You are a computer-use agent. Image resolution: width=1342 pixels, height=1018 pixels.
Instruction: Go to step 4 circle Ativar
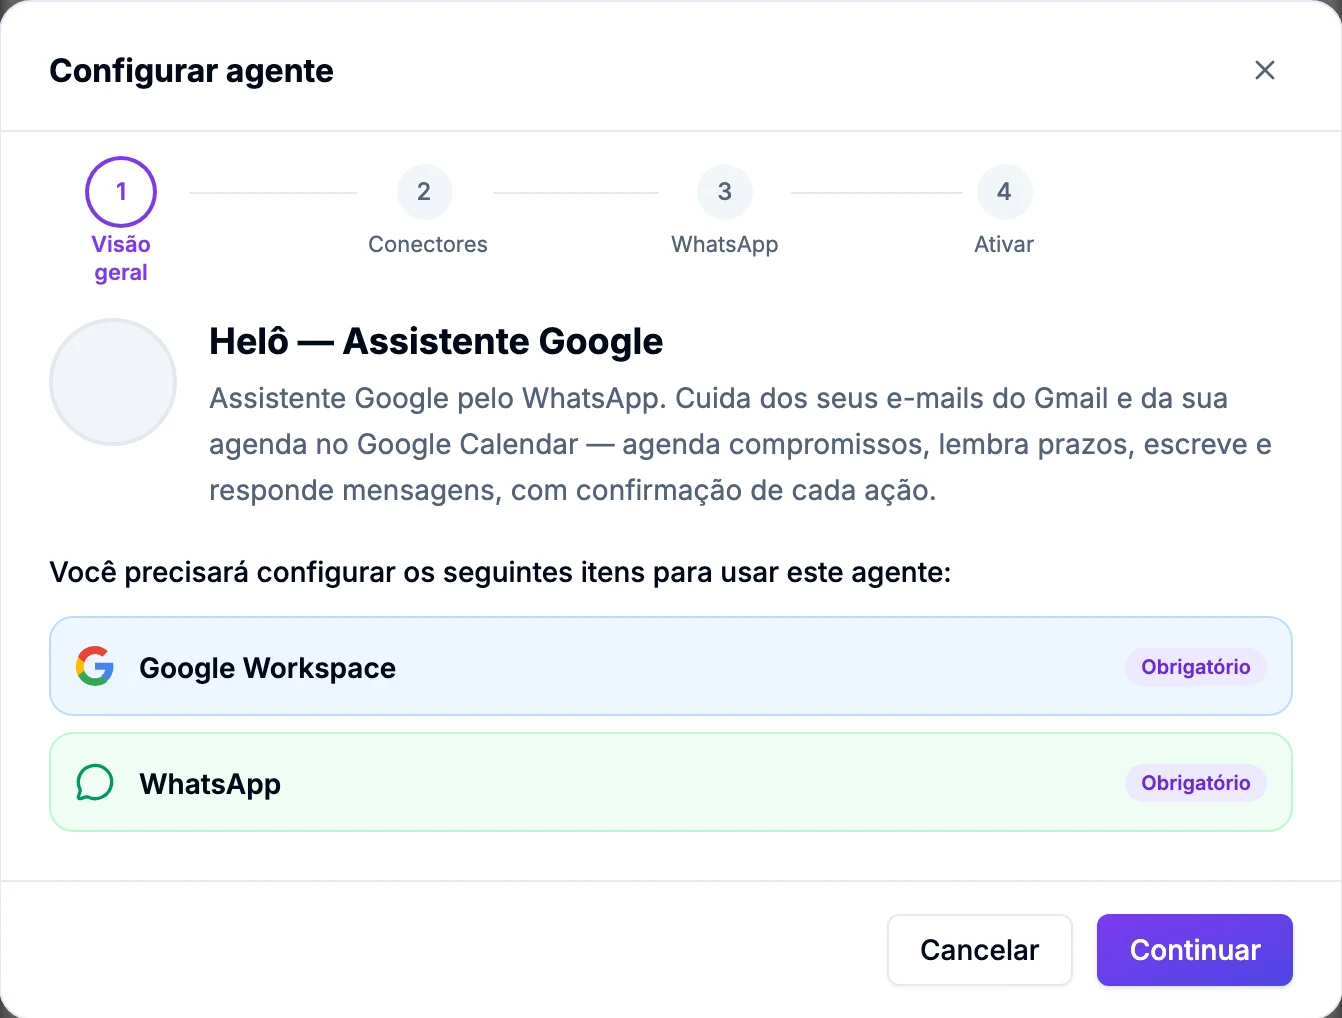(x=1004, y=192)
